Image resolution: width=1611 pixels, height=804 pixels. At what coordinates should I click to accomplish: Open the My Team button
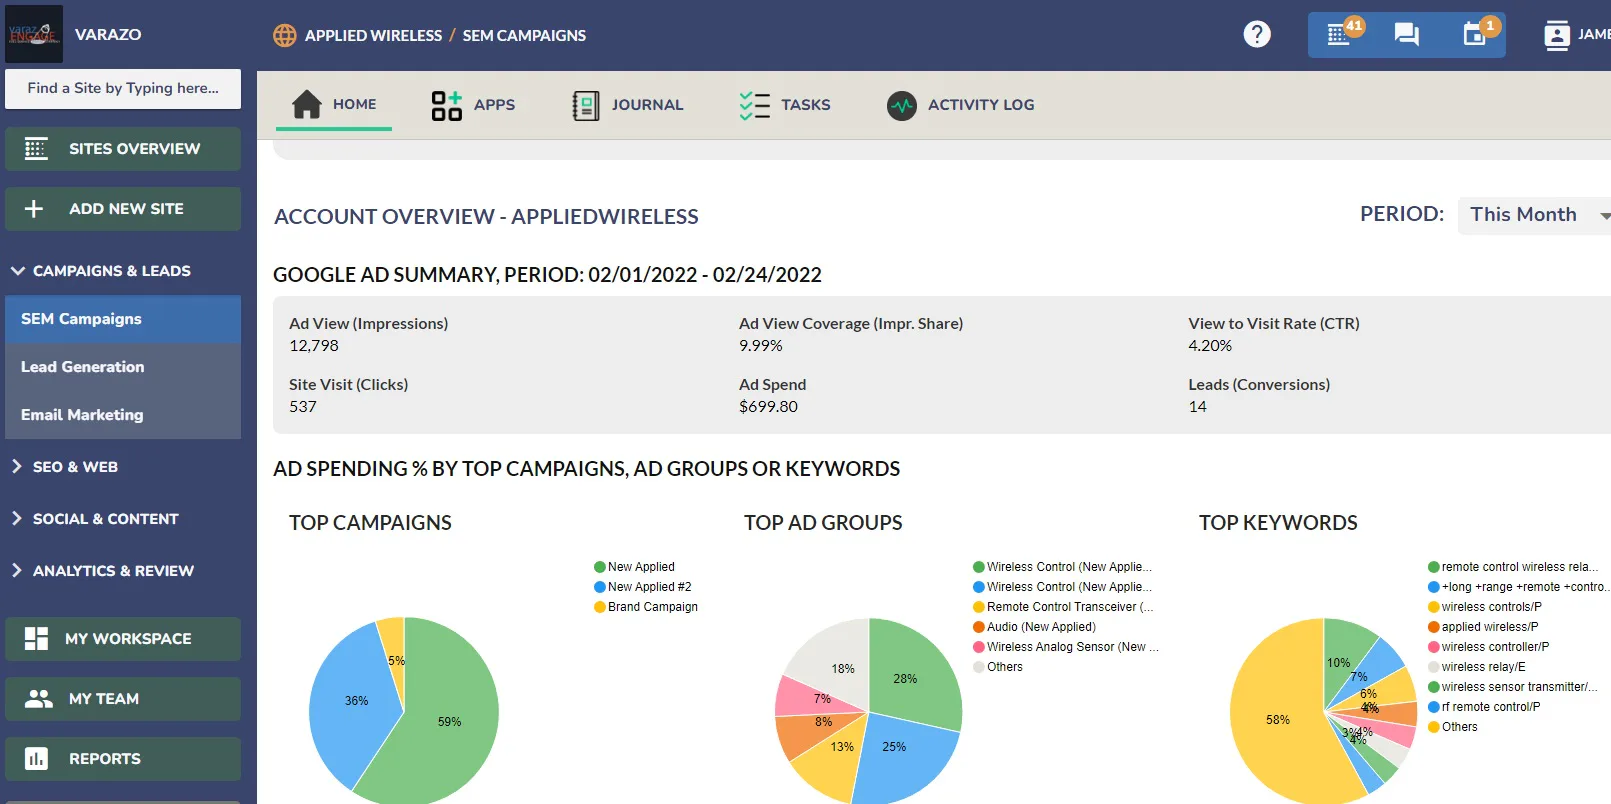(123, 699)
